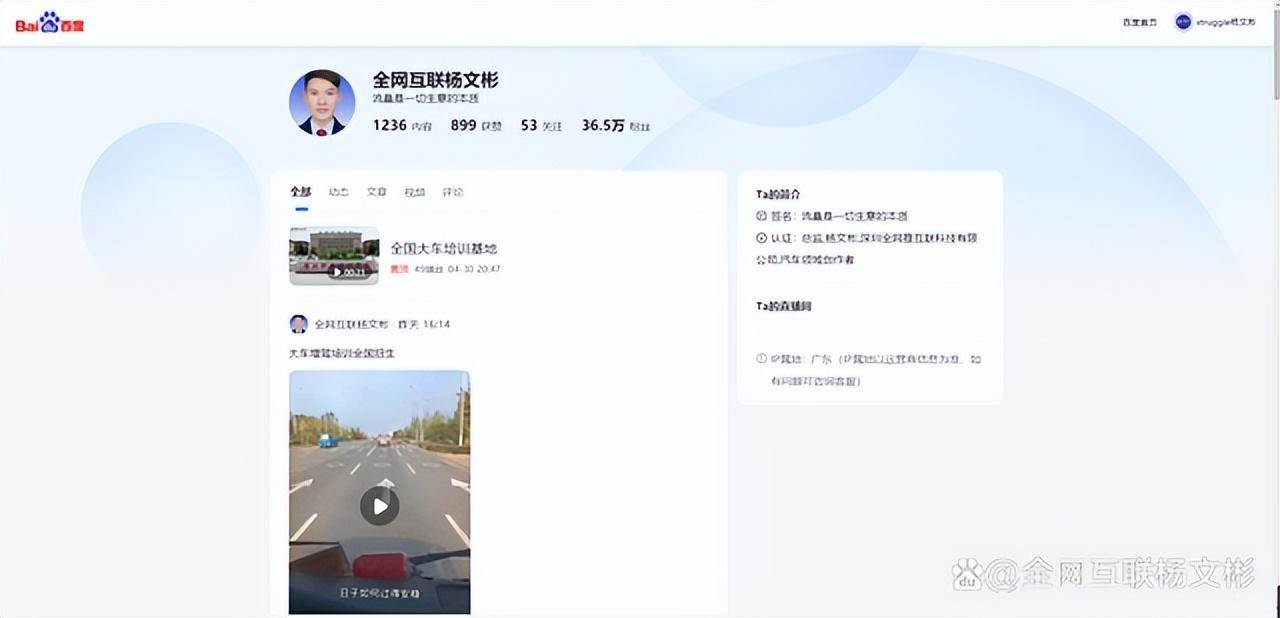The width and height of the screenshot is (1280, 618).
Task: Click the small user avatar in the header
Action: [x=1183, y=22]
